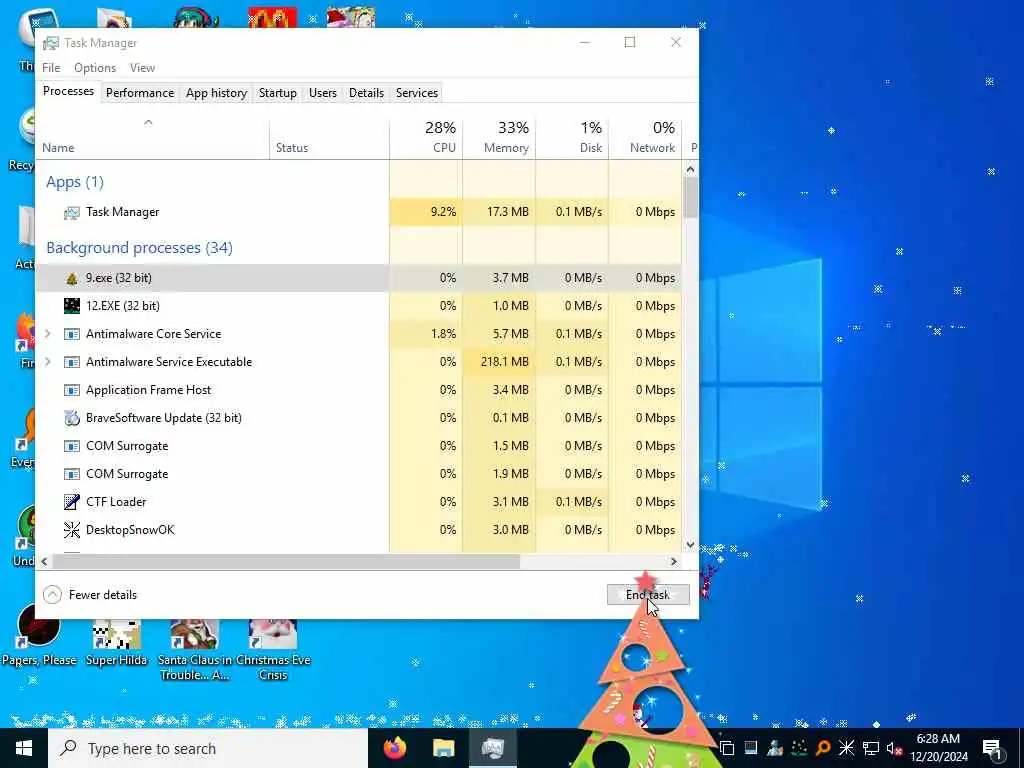Sort by the Status column header
1024x768 pixels.
[330, 139]
